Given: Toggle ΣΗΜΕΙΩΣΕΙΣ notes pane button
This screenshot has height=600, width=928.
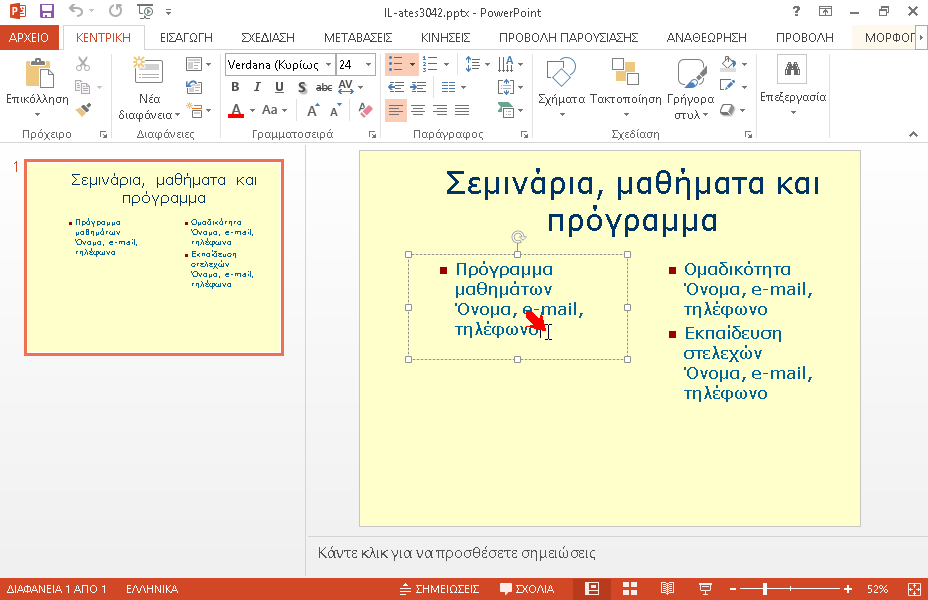Looking at the screenshot, I should 439,589.
